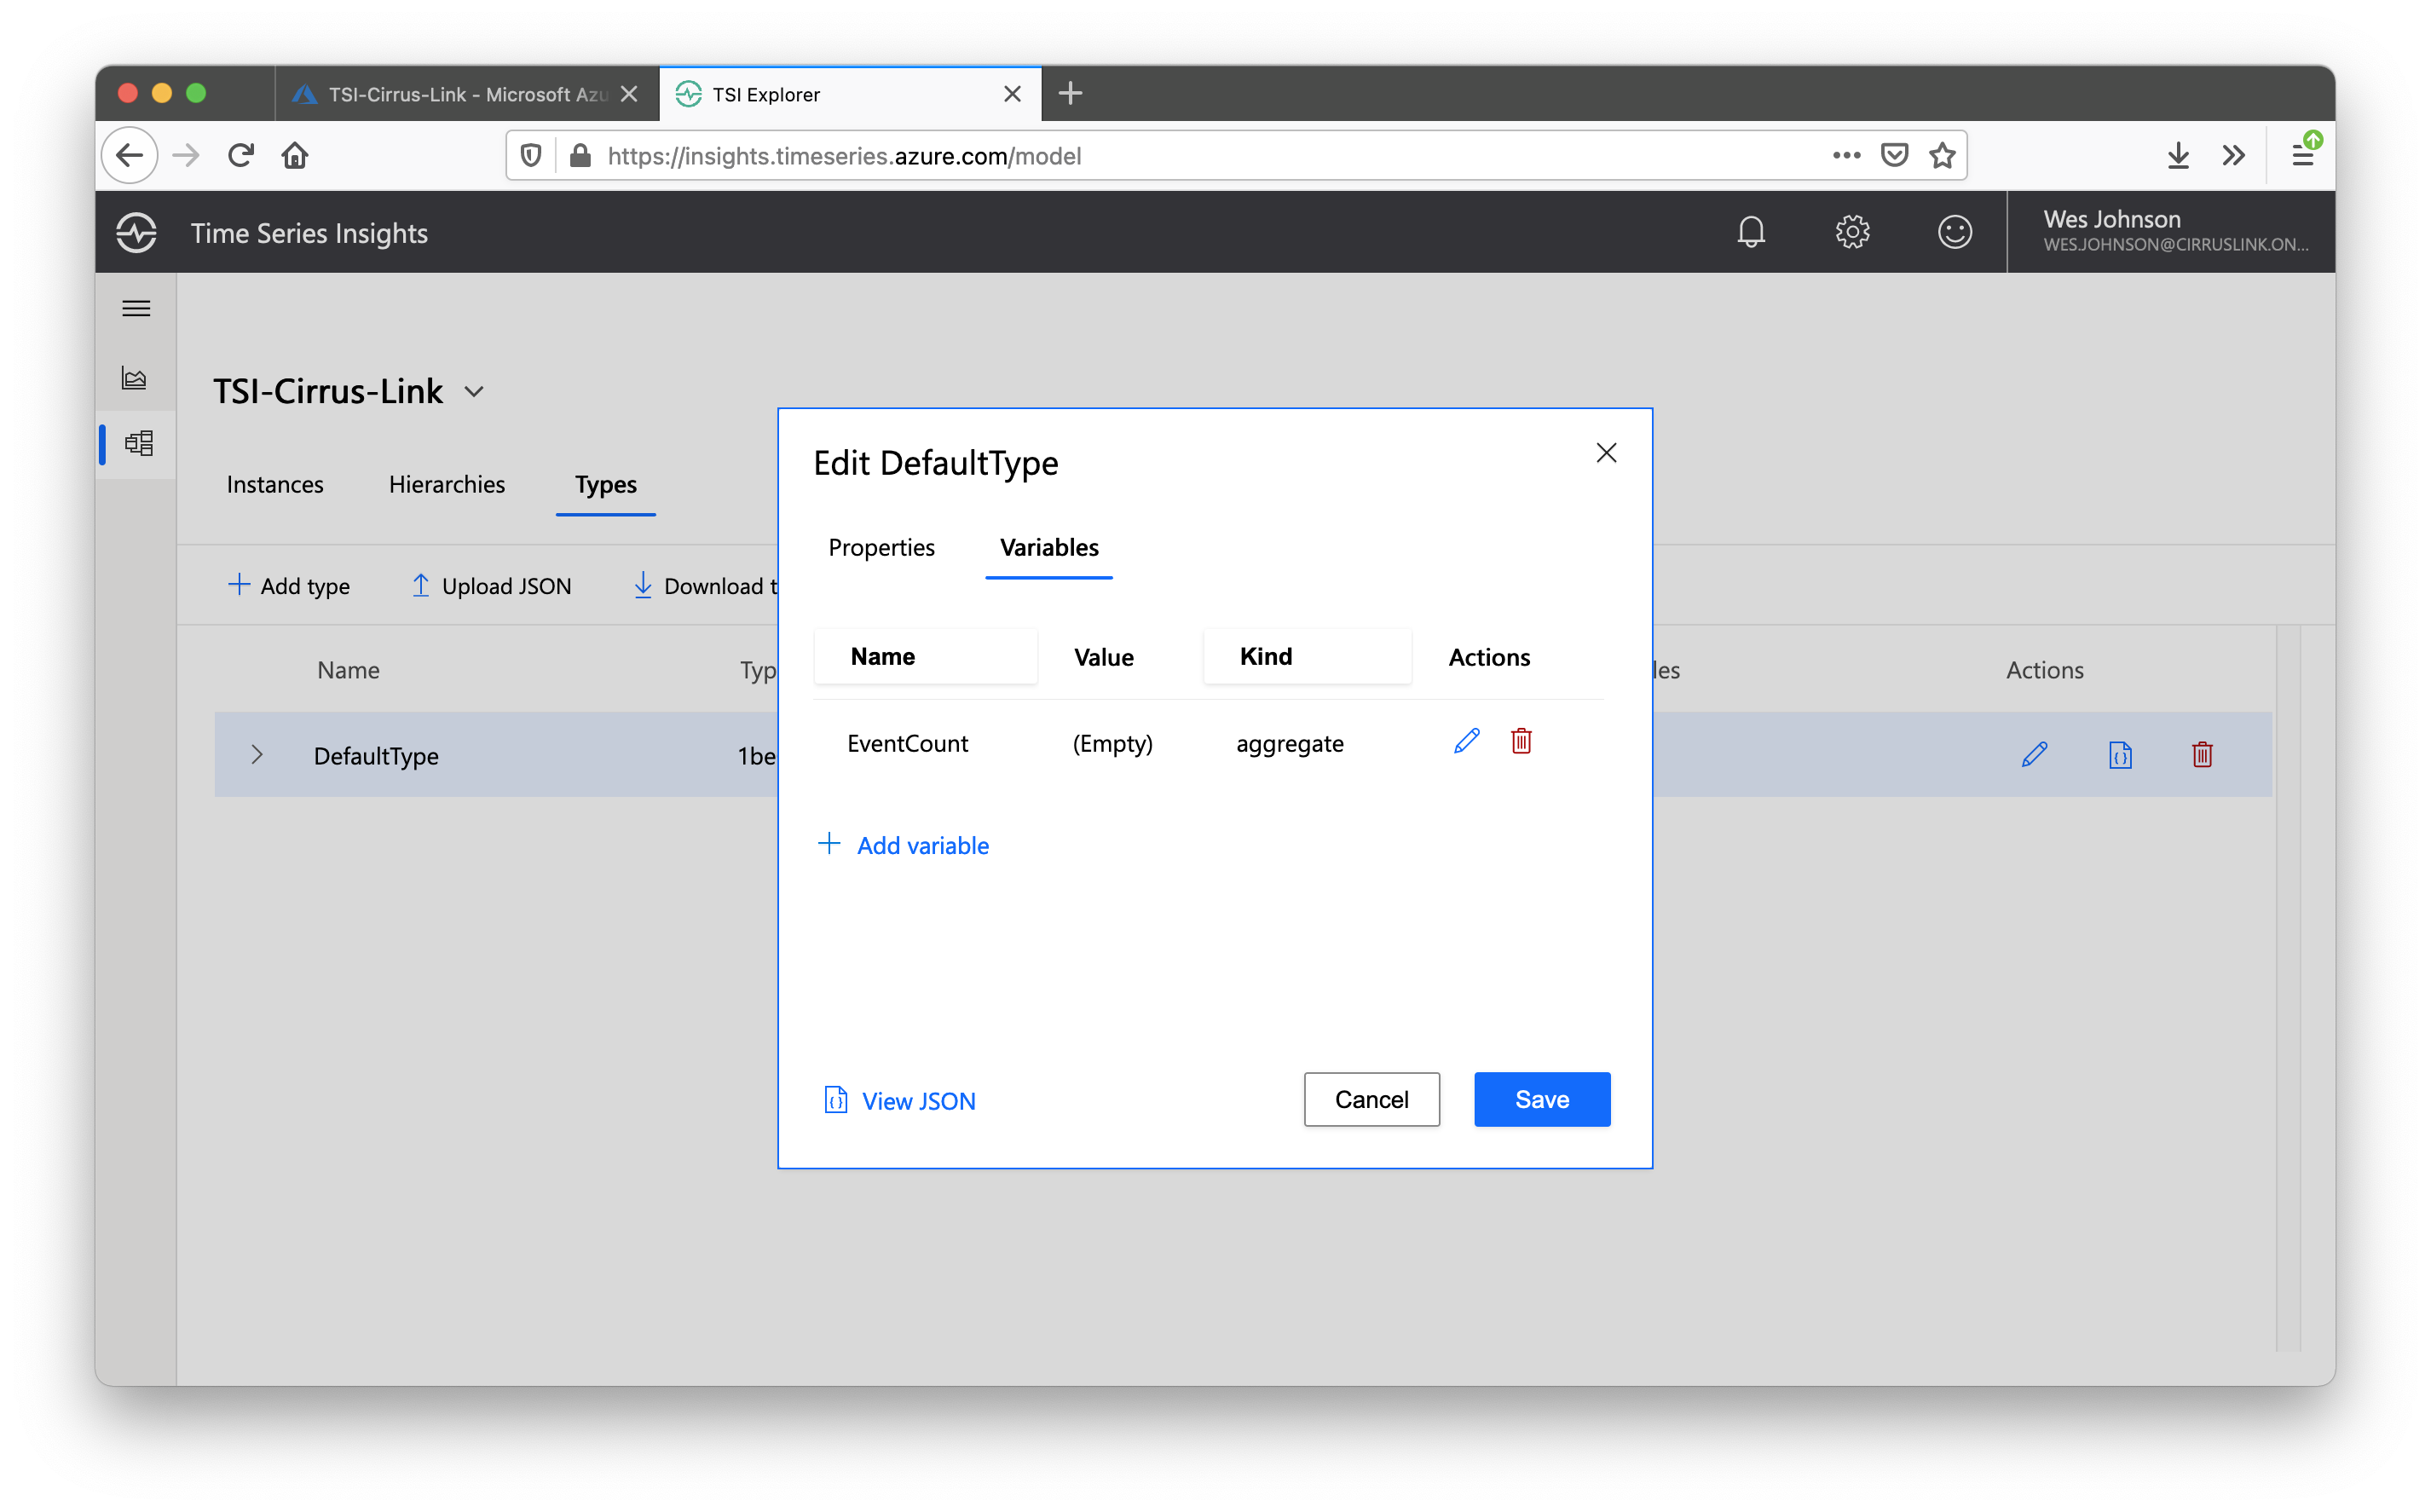
Task: Delete the EventCount variable via trash icon
Action: coord(1521,741)
